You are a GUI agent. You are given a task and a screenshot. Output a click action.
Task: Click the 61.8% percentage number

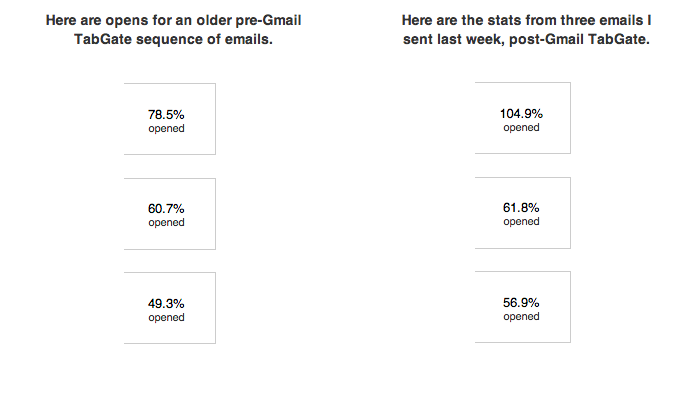click(521, 208)
